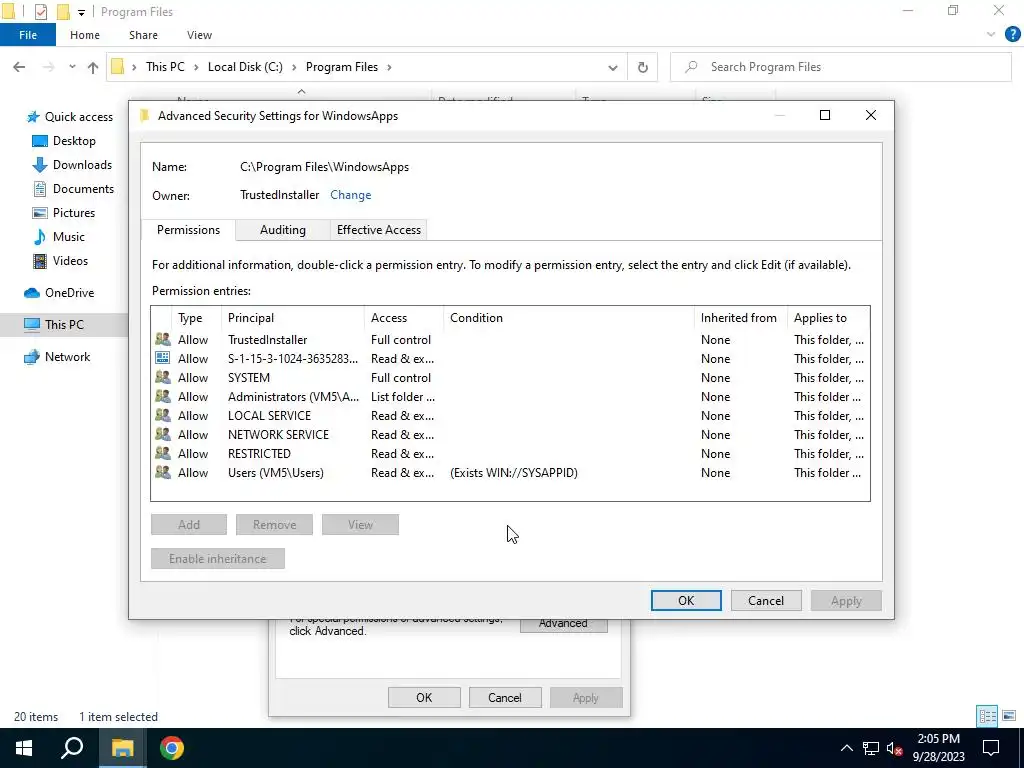This screenshot has width=1024, height=768.
Task: Sort by the Principal column header
Action: (x=293, y=318)
